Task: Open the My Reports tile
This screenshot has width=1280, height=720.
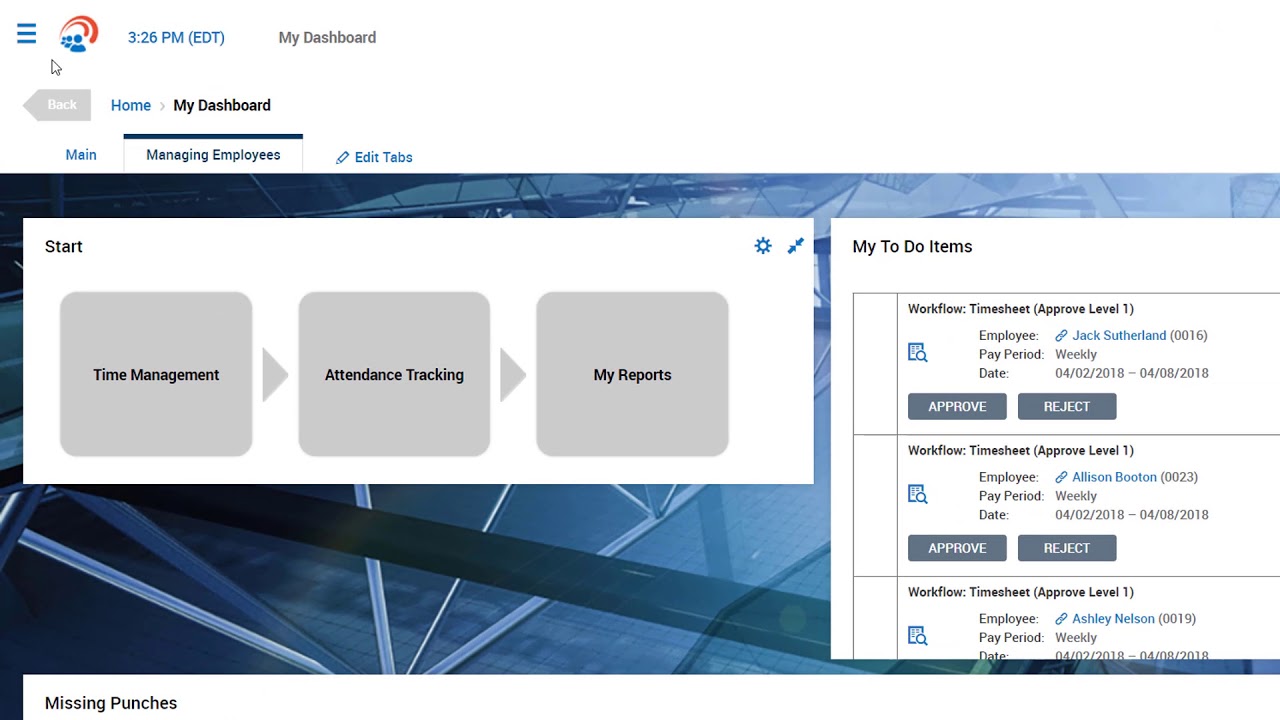Action: point(632,375)
